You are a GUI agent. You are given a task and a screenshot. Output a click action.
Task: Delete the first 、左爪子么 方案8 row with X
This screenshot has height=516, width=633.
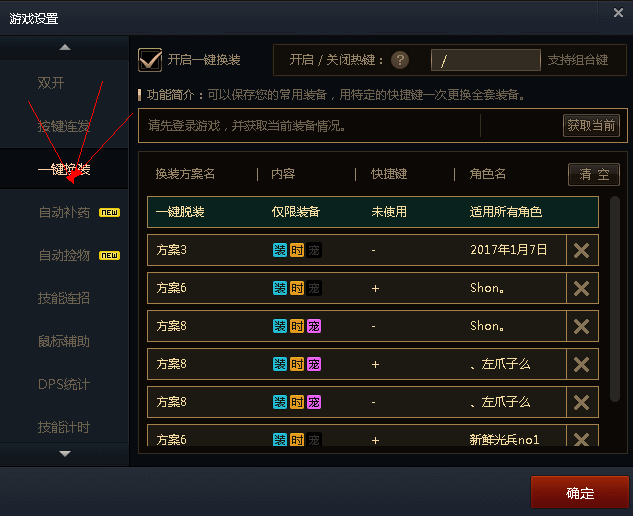(x=582, y=364)
